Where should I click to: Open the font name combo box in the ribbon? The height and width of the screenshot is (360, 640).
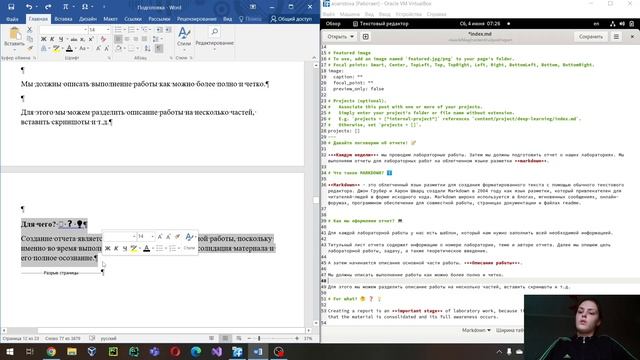point(64,30)
